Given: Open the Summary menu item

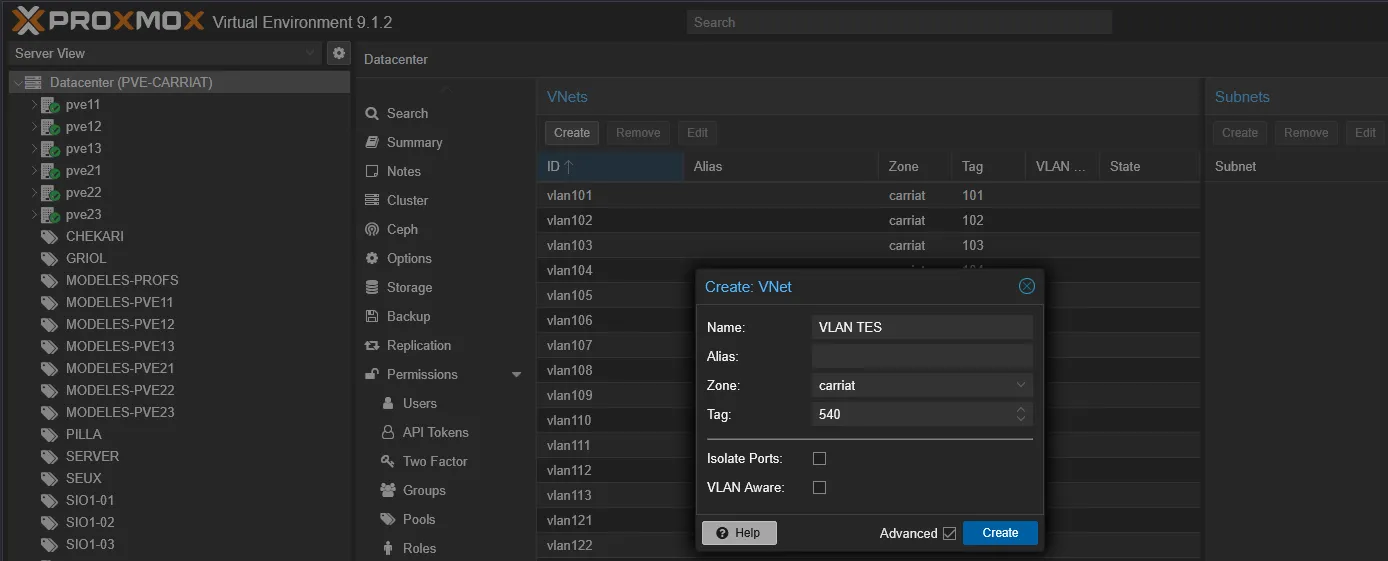Looking at the screenshot, I should (414, 142).
